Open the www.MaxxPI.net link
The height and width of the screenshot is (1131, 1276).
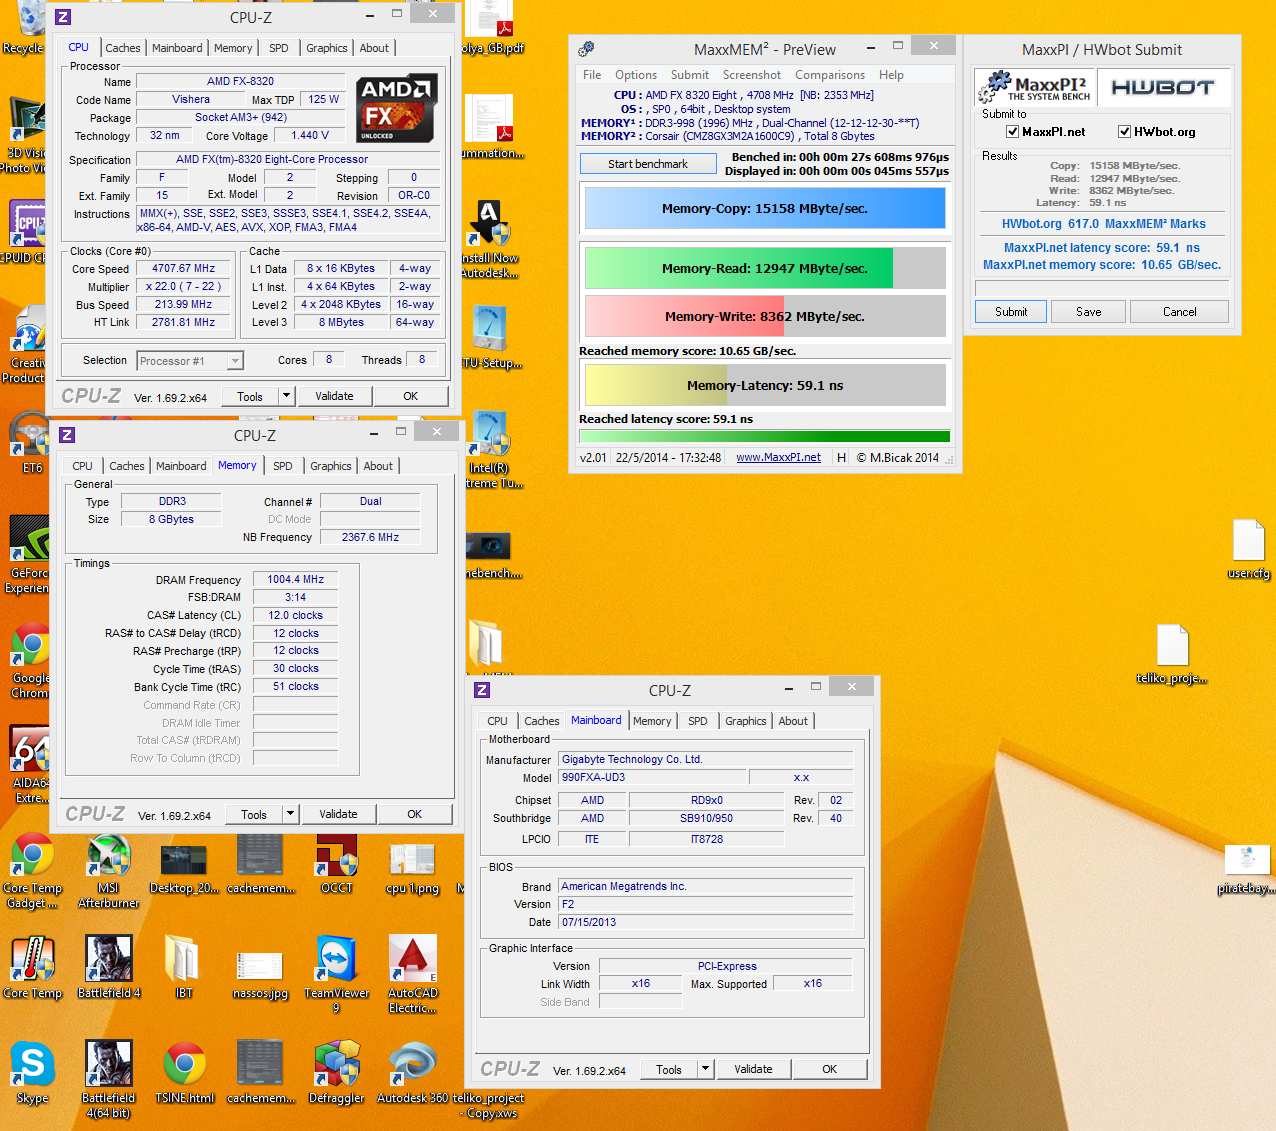778,457
